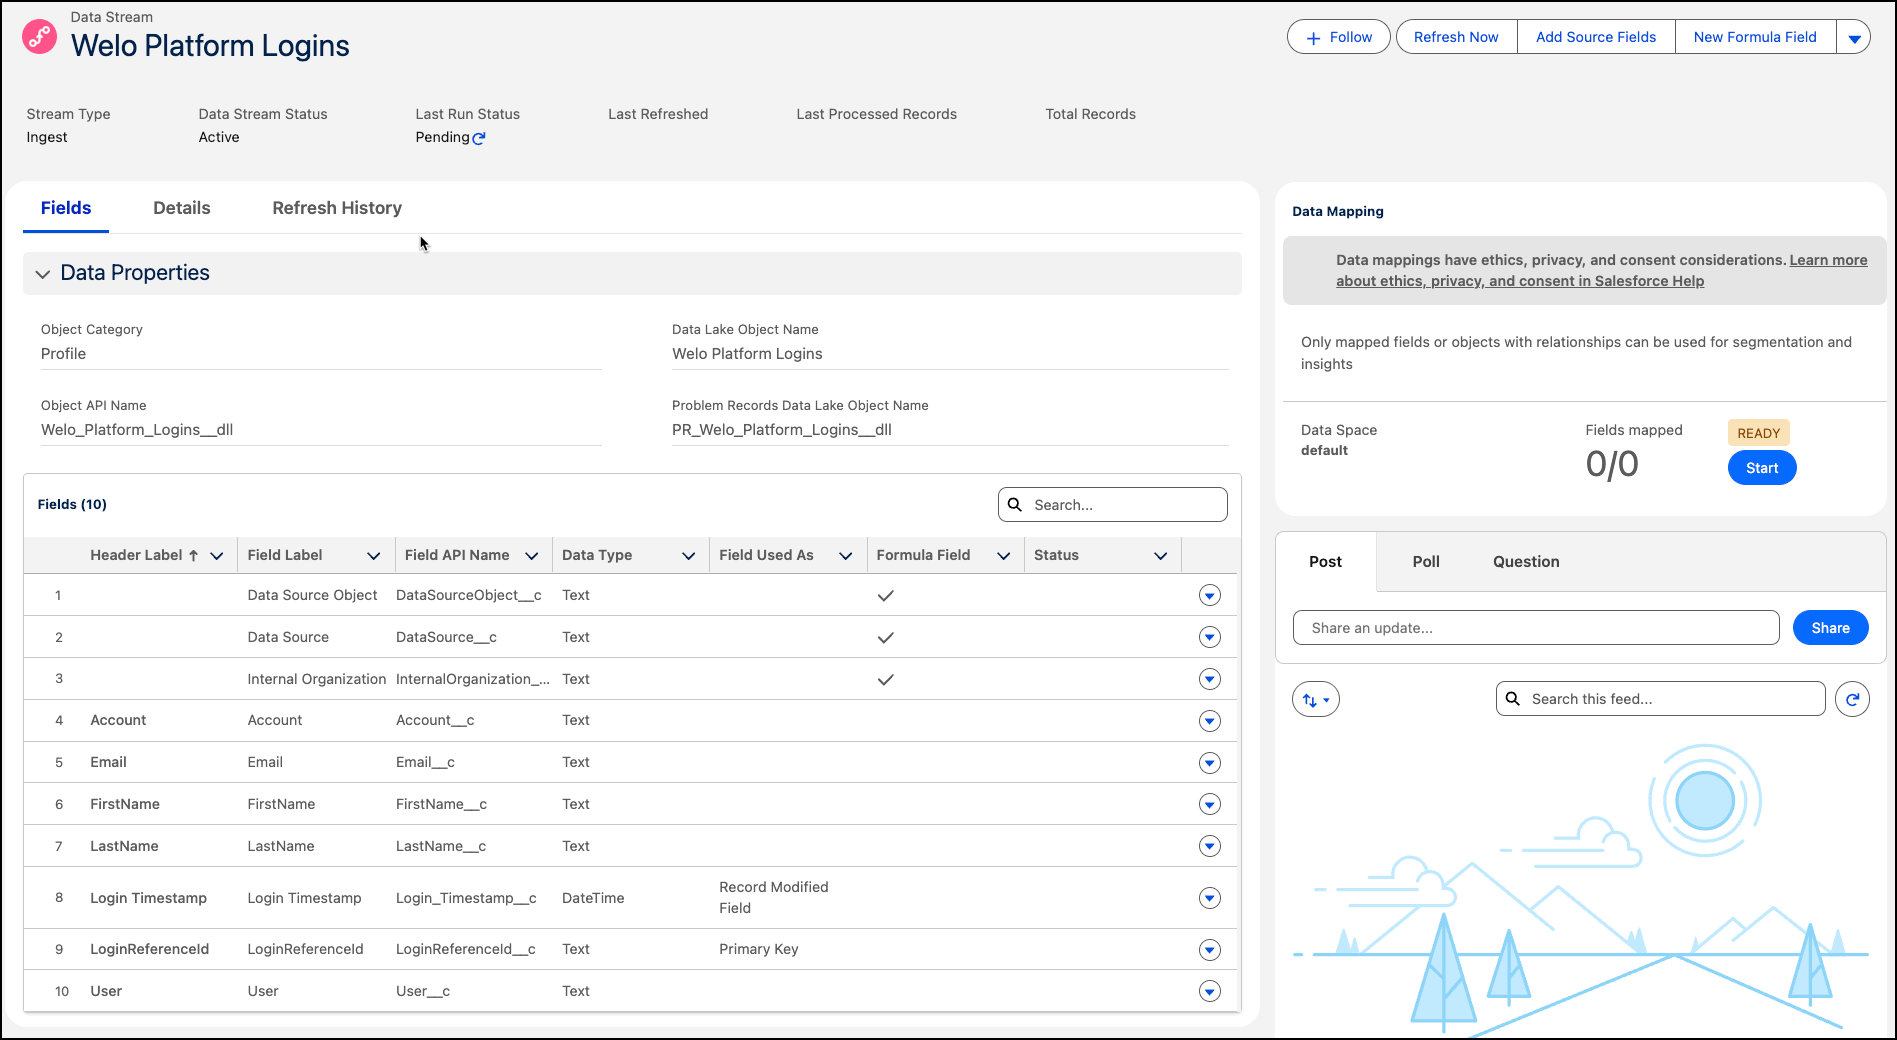The height and width of the screenshot is (1040, 1897).
Task: Click the Refresh Now button
Action: point(1456,37)
